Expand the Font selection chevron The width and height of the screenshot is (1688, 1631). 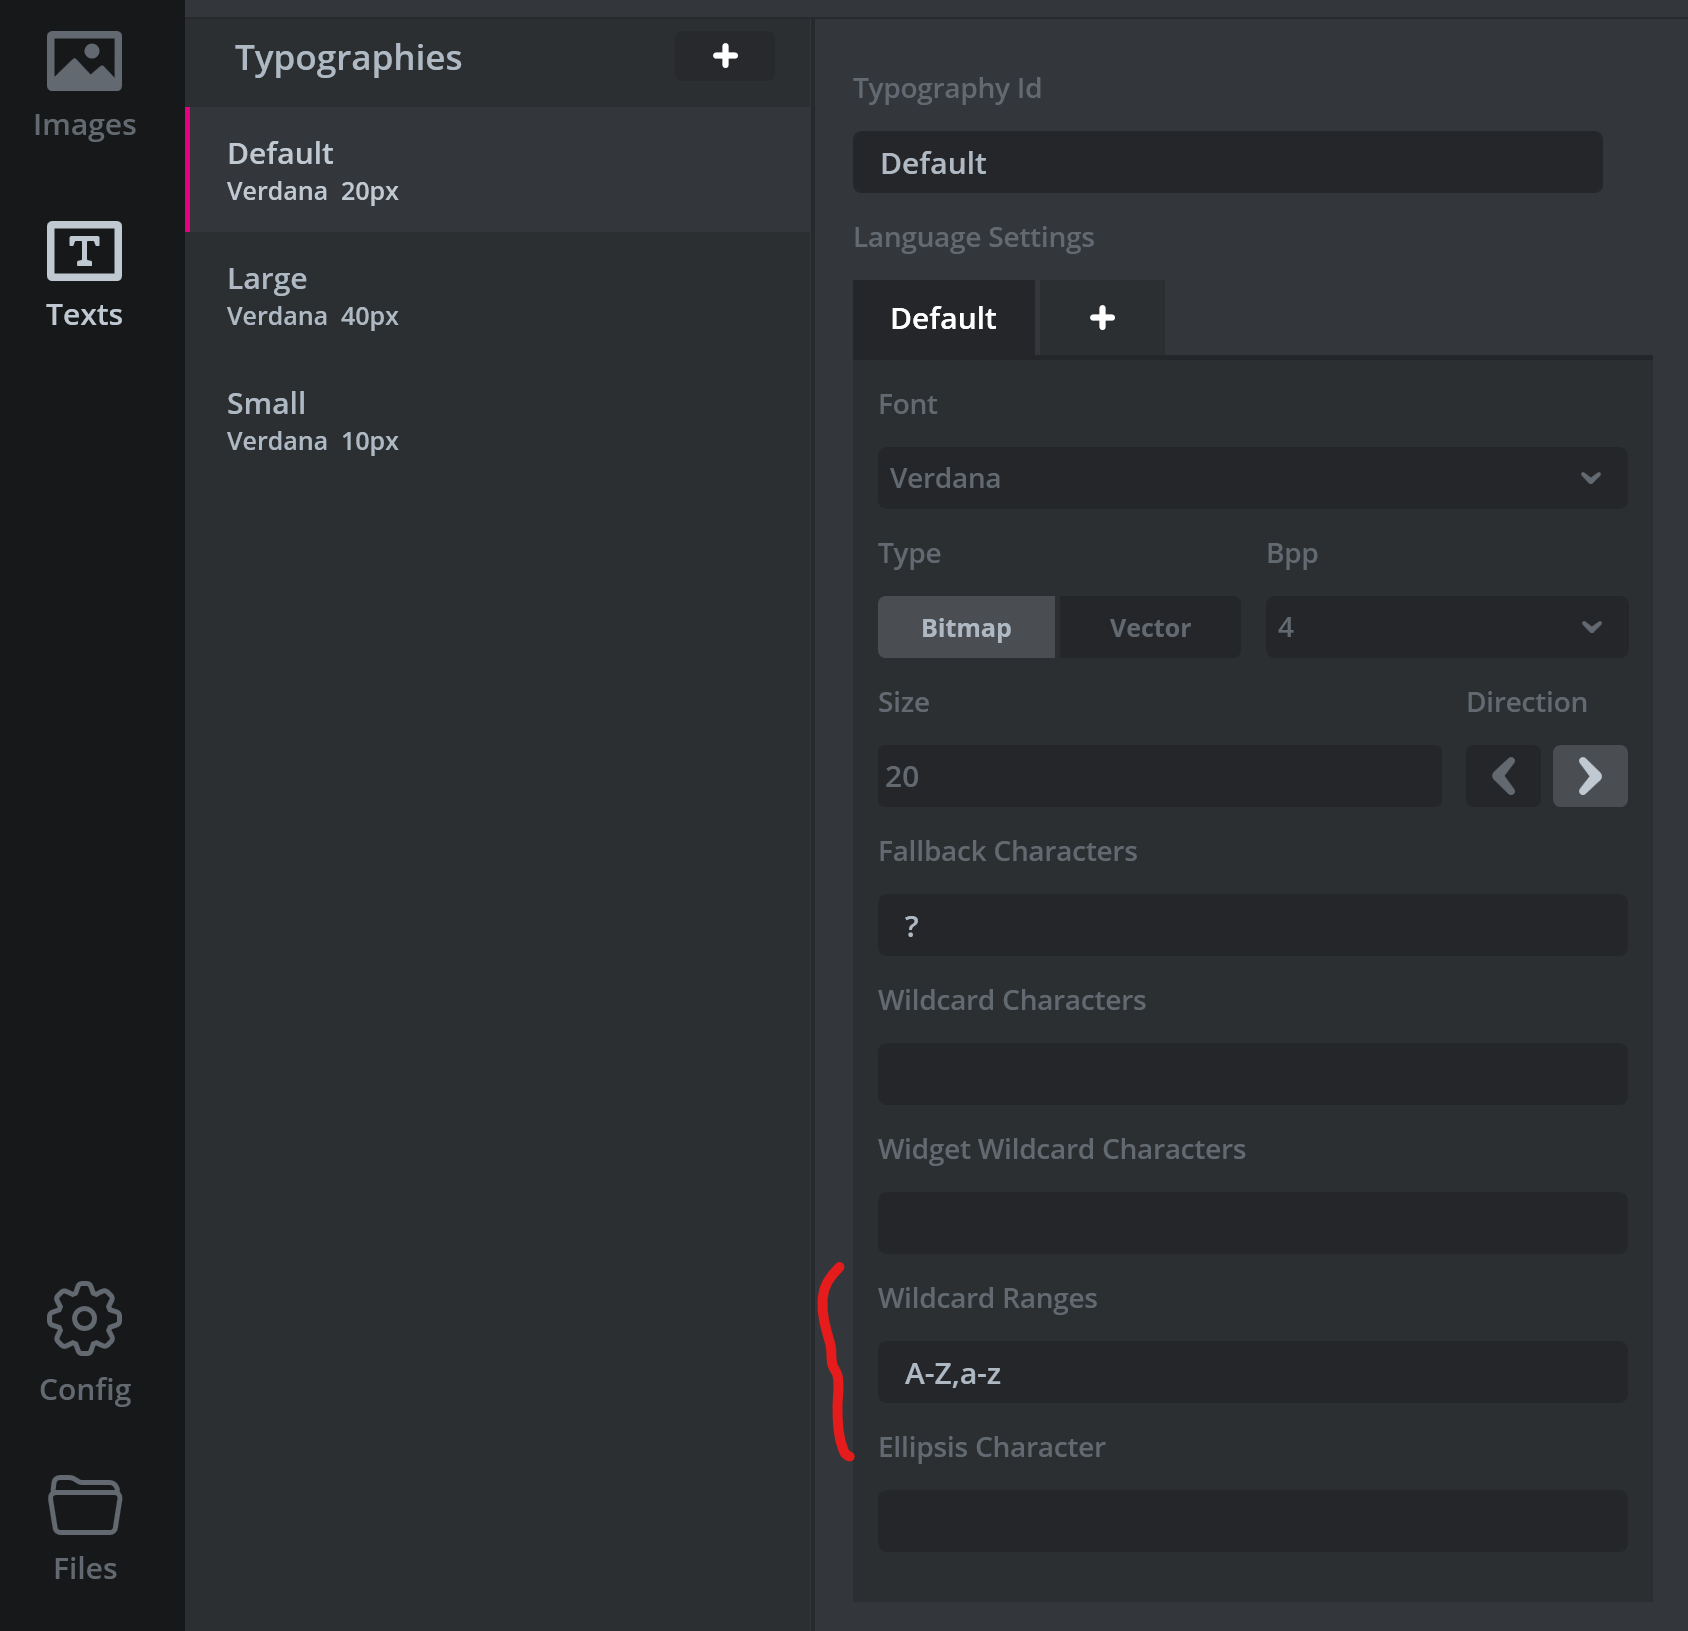click(1591, 478)
